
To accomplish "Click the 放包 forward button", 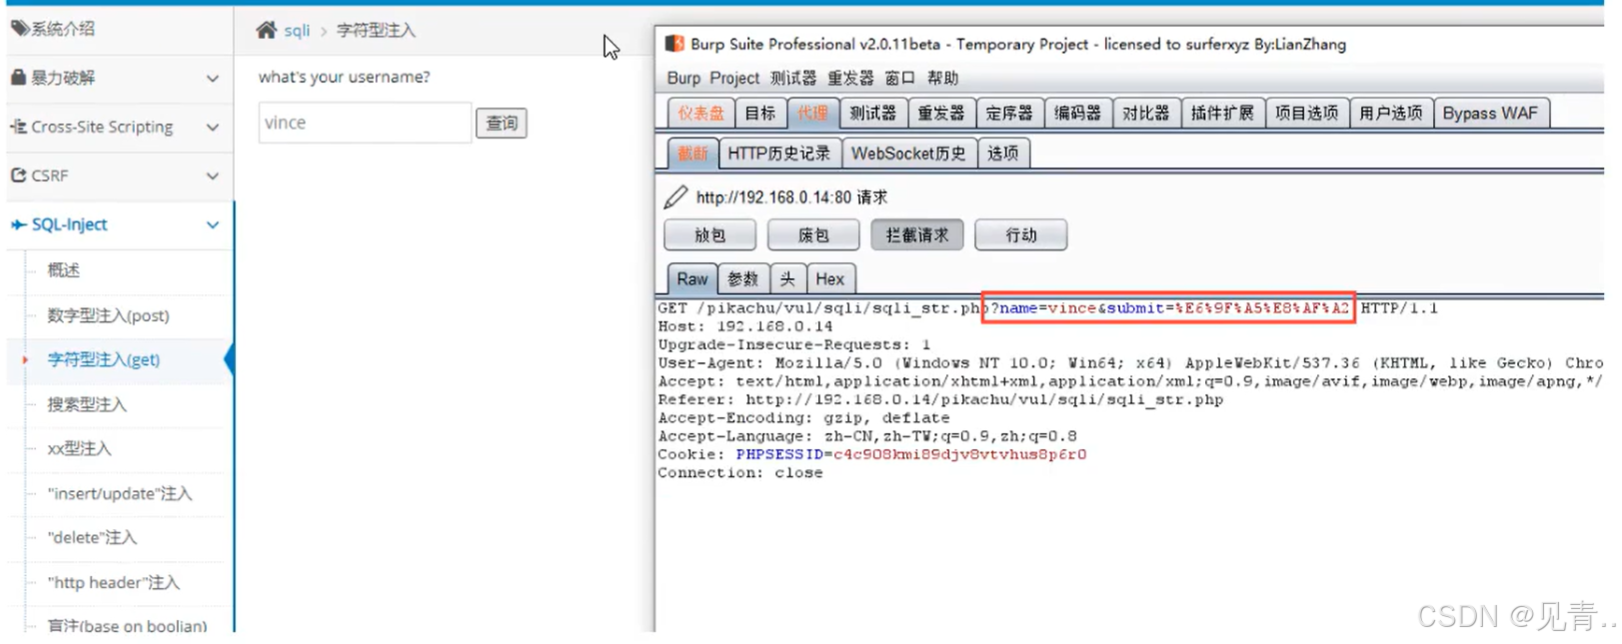I will (x=710, y=235).
